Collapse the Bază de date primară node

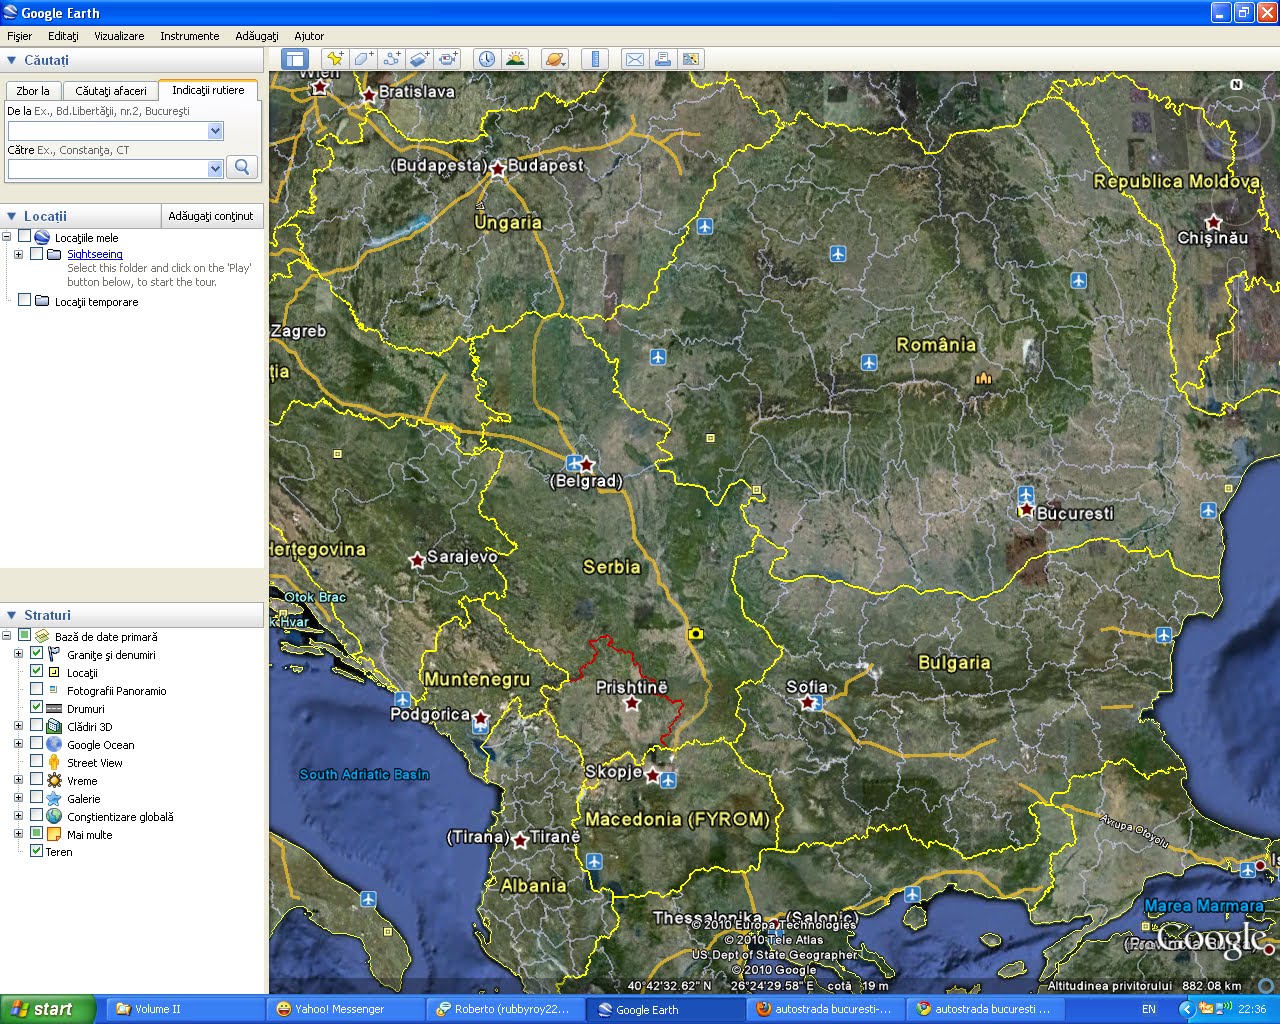pos(6,636)
